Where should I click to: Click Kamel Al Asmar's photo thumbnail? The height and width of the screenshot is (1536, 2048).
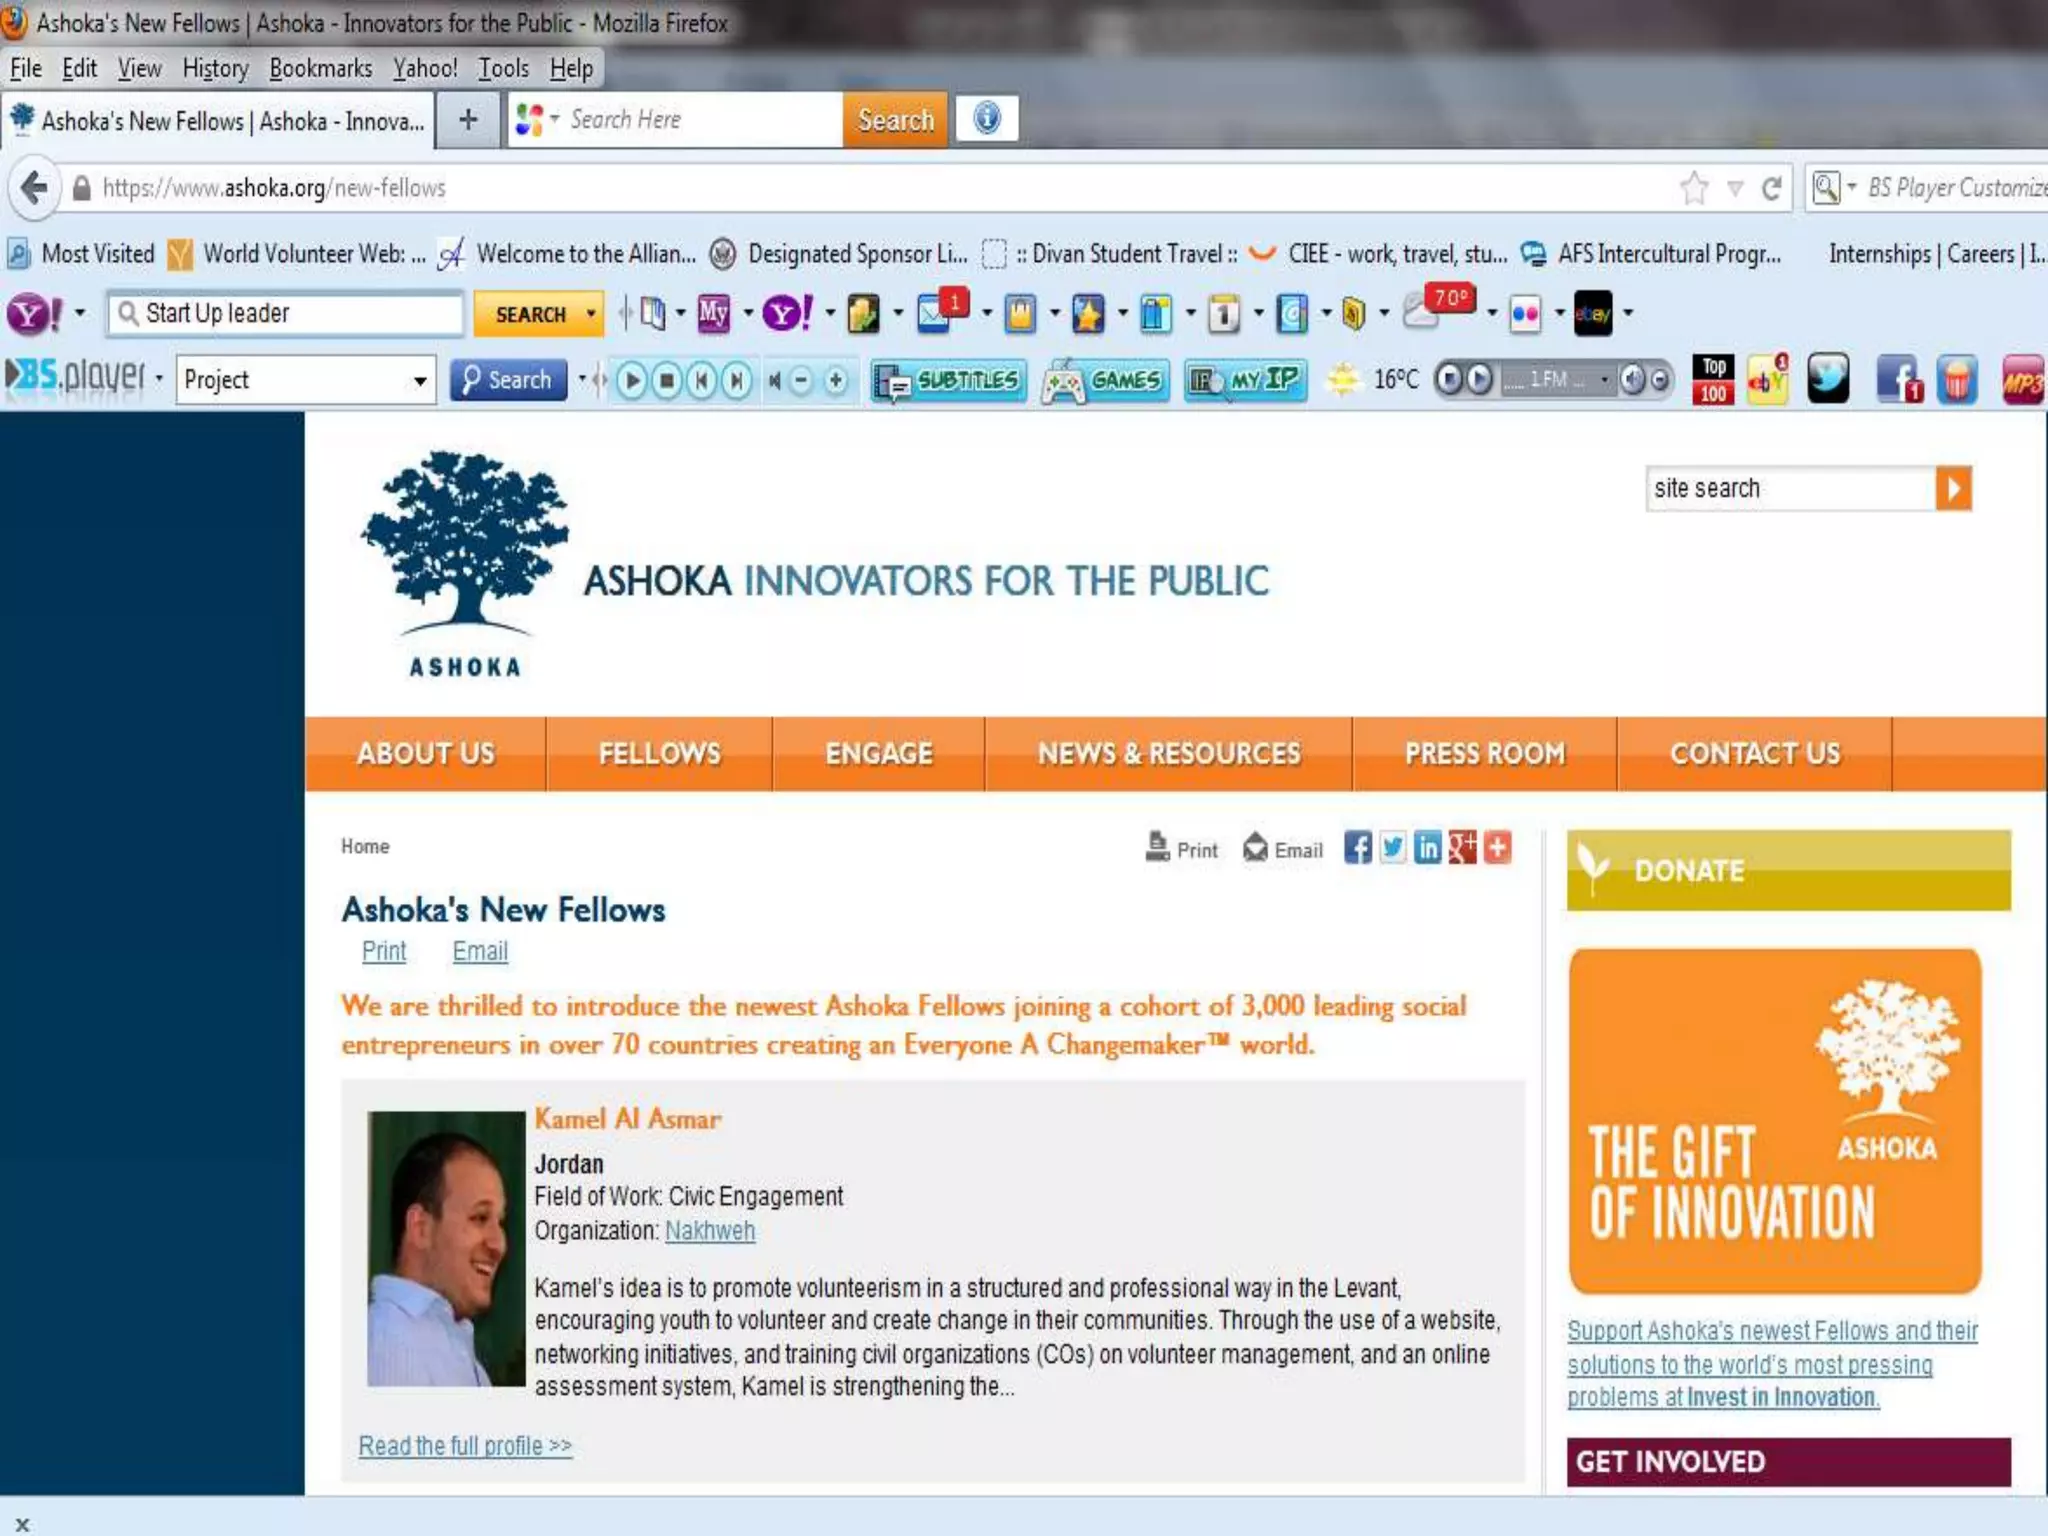pyautogui.click(x=446, y=1248)
